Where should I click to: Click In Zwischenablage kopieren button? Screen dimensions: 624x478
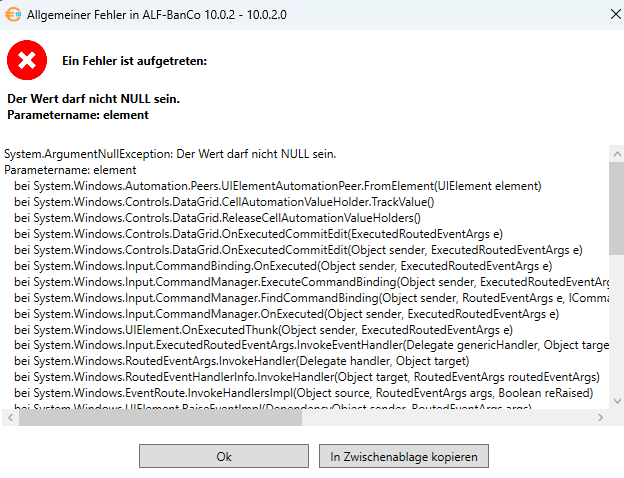point(404,456)
